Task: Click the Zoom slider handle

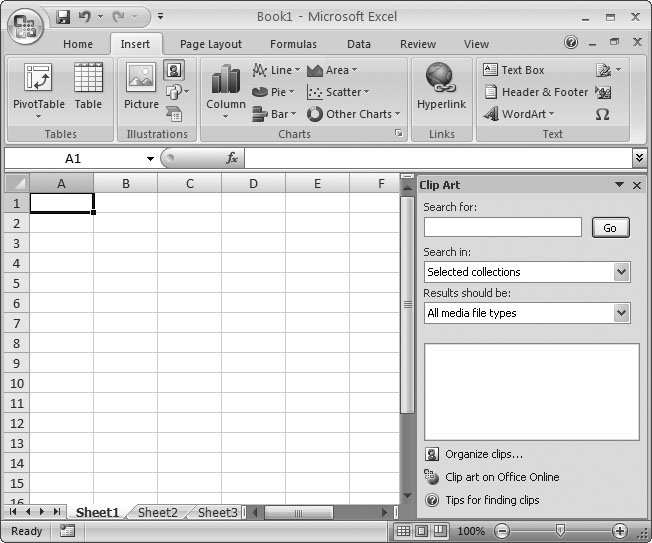Action: tap(560, 531)
